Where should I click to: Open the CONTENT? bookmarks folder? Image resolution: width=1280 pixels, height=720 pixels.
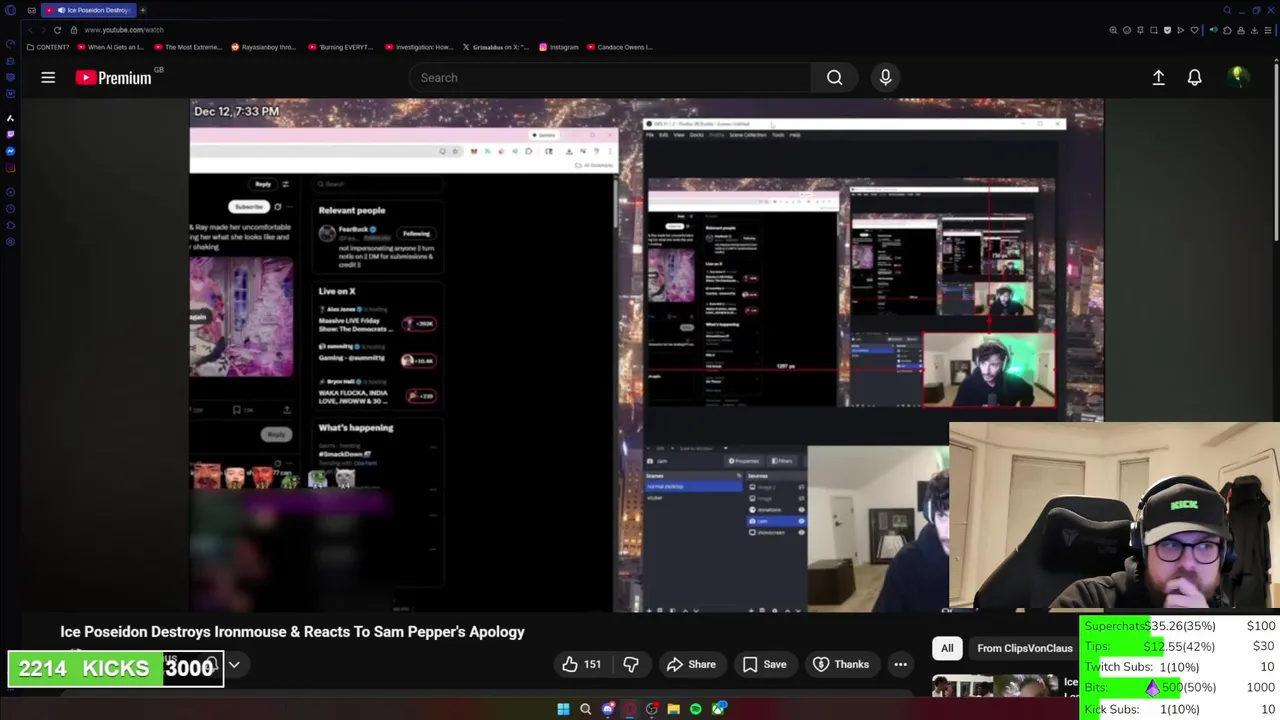pos(49,47)
